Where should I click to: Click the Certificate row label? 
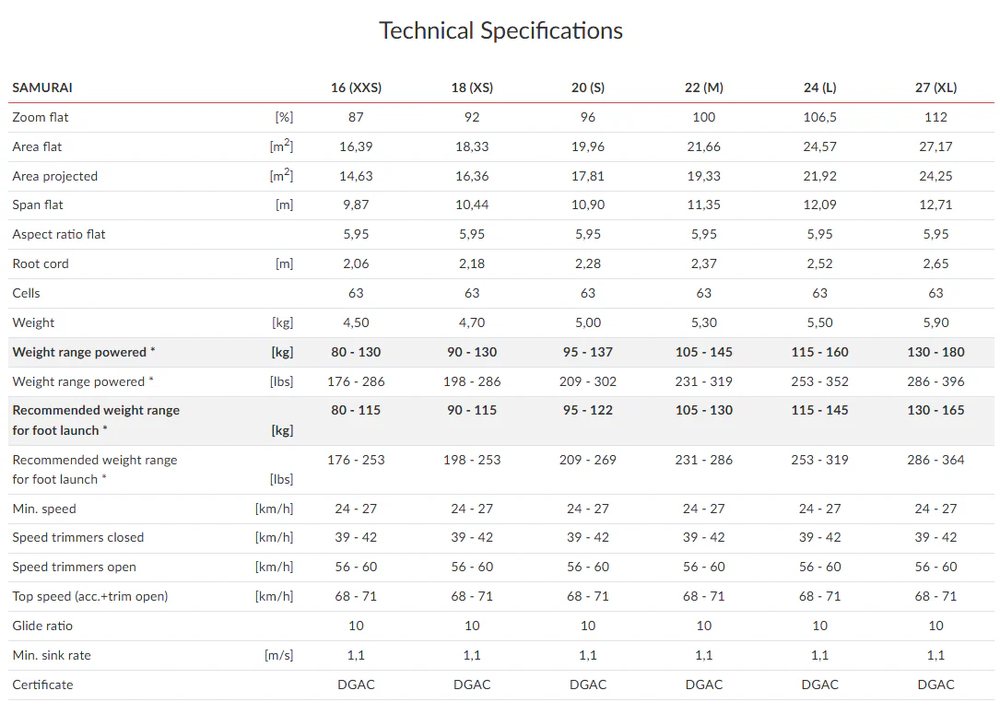click(43, 684)
